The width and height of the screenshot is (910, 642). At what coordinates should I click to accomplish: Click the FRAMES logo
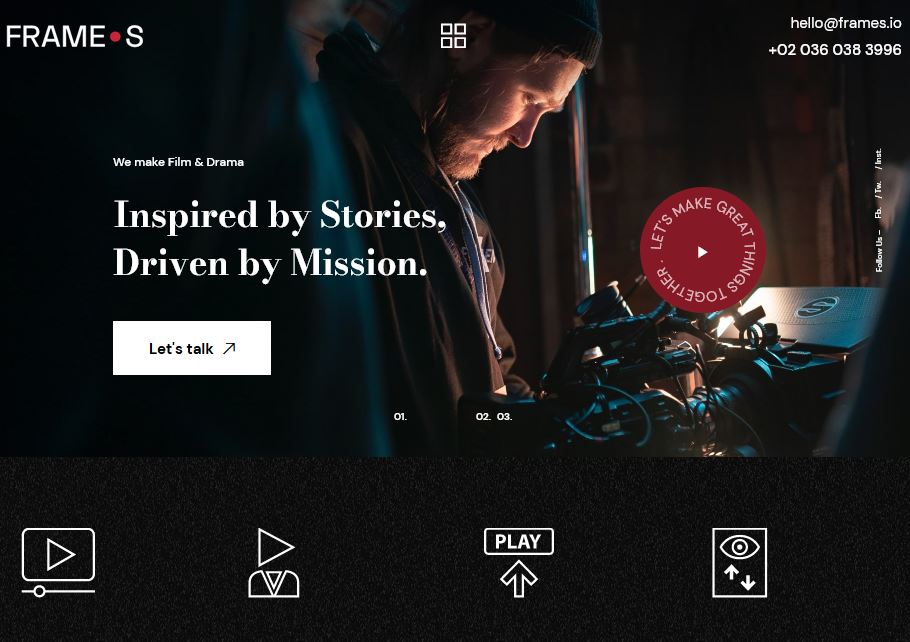point(75,37)
